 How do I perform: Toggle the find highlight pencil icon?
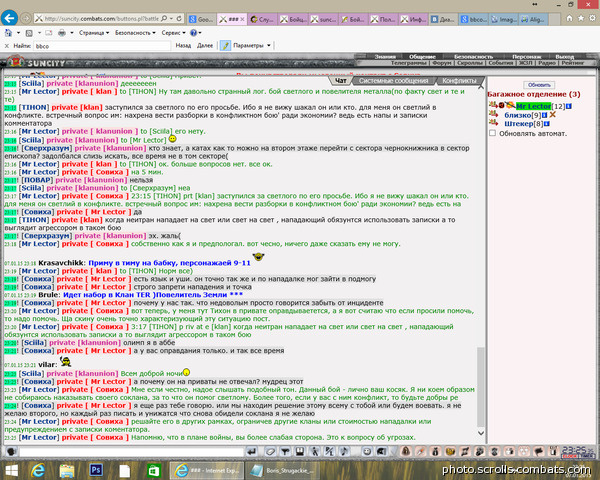pyautogui.click(x=225, y=46)
